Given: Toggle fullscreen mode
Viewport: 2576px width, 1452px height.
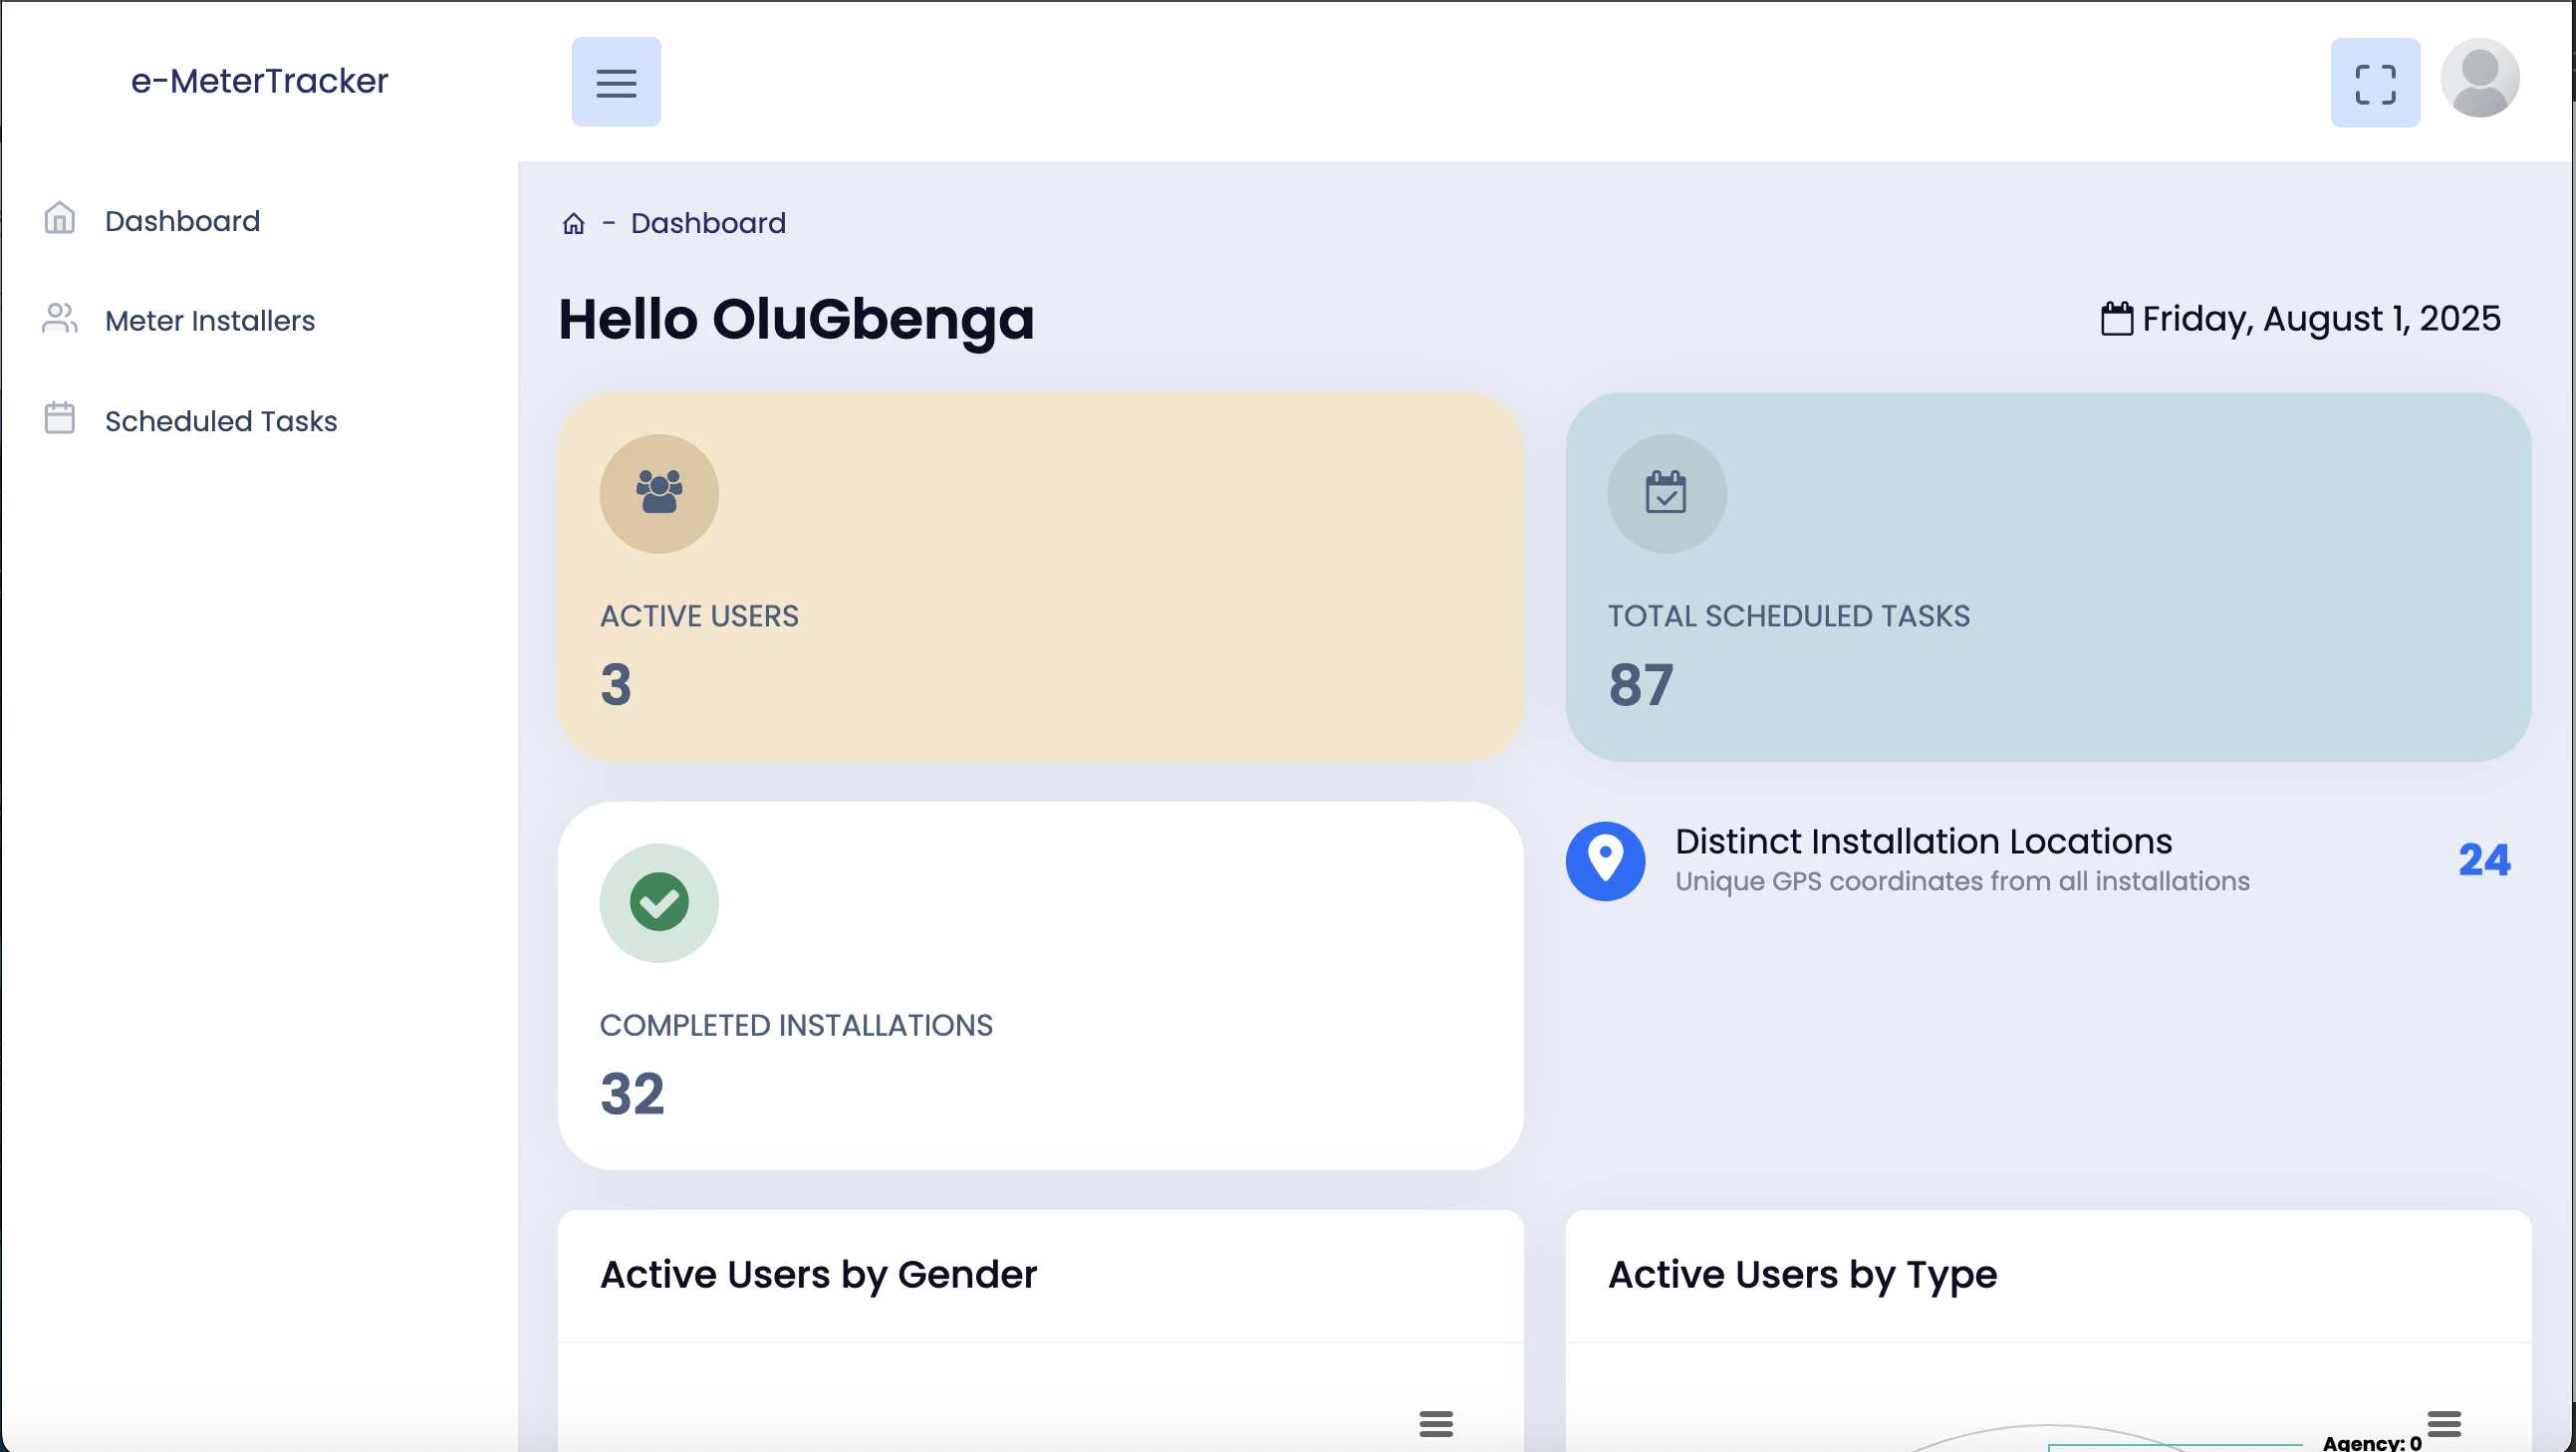Looking at the screenshot, I should point(2375,82).
